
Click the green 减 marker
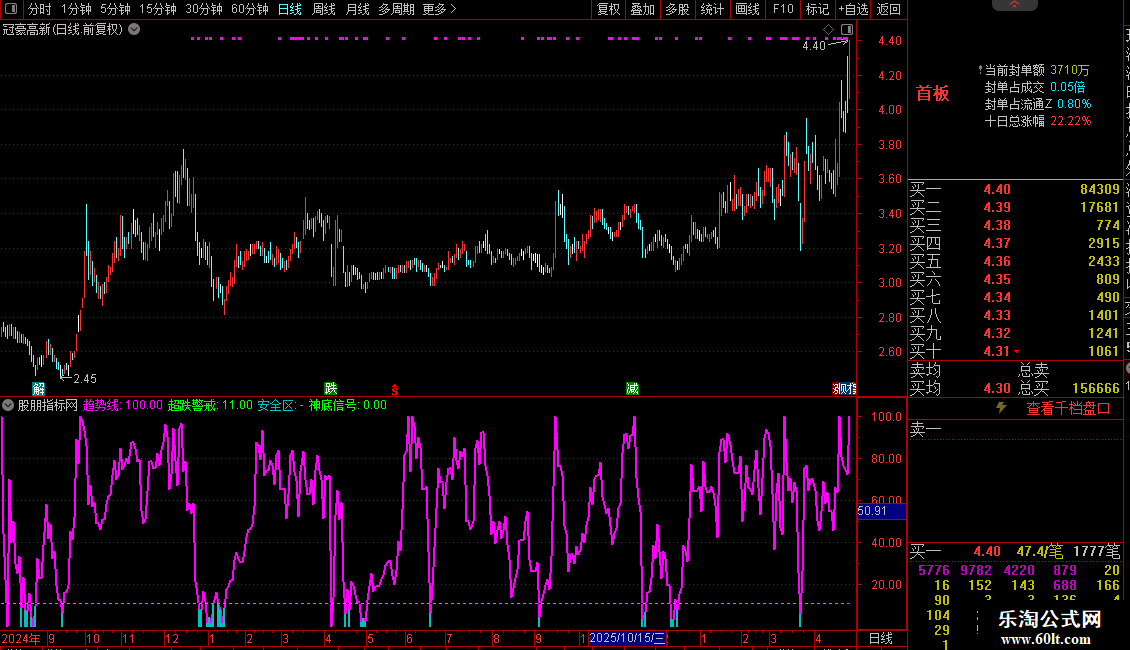point(632,388)
